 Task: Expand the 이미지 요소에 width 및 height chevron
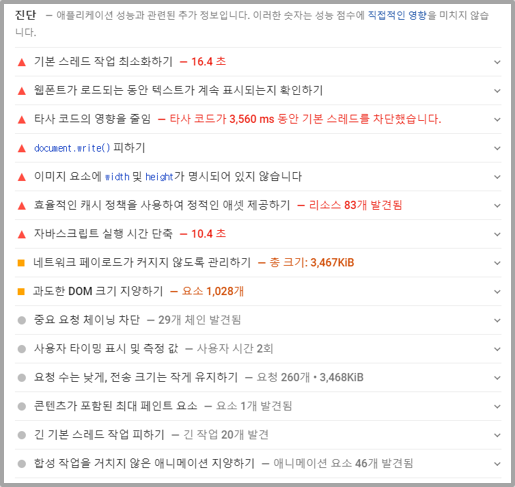[497, 177]
